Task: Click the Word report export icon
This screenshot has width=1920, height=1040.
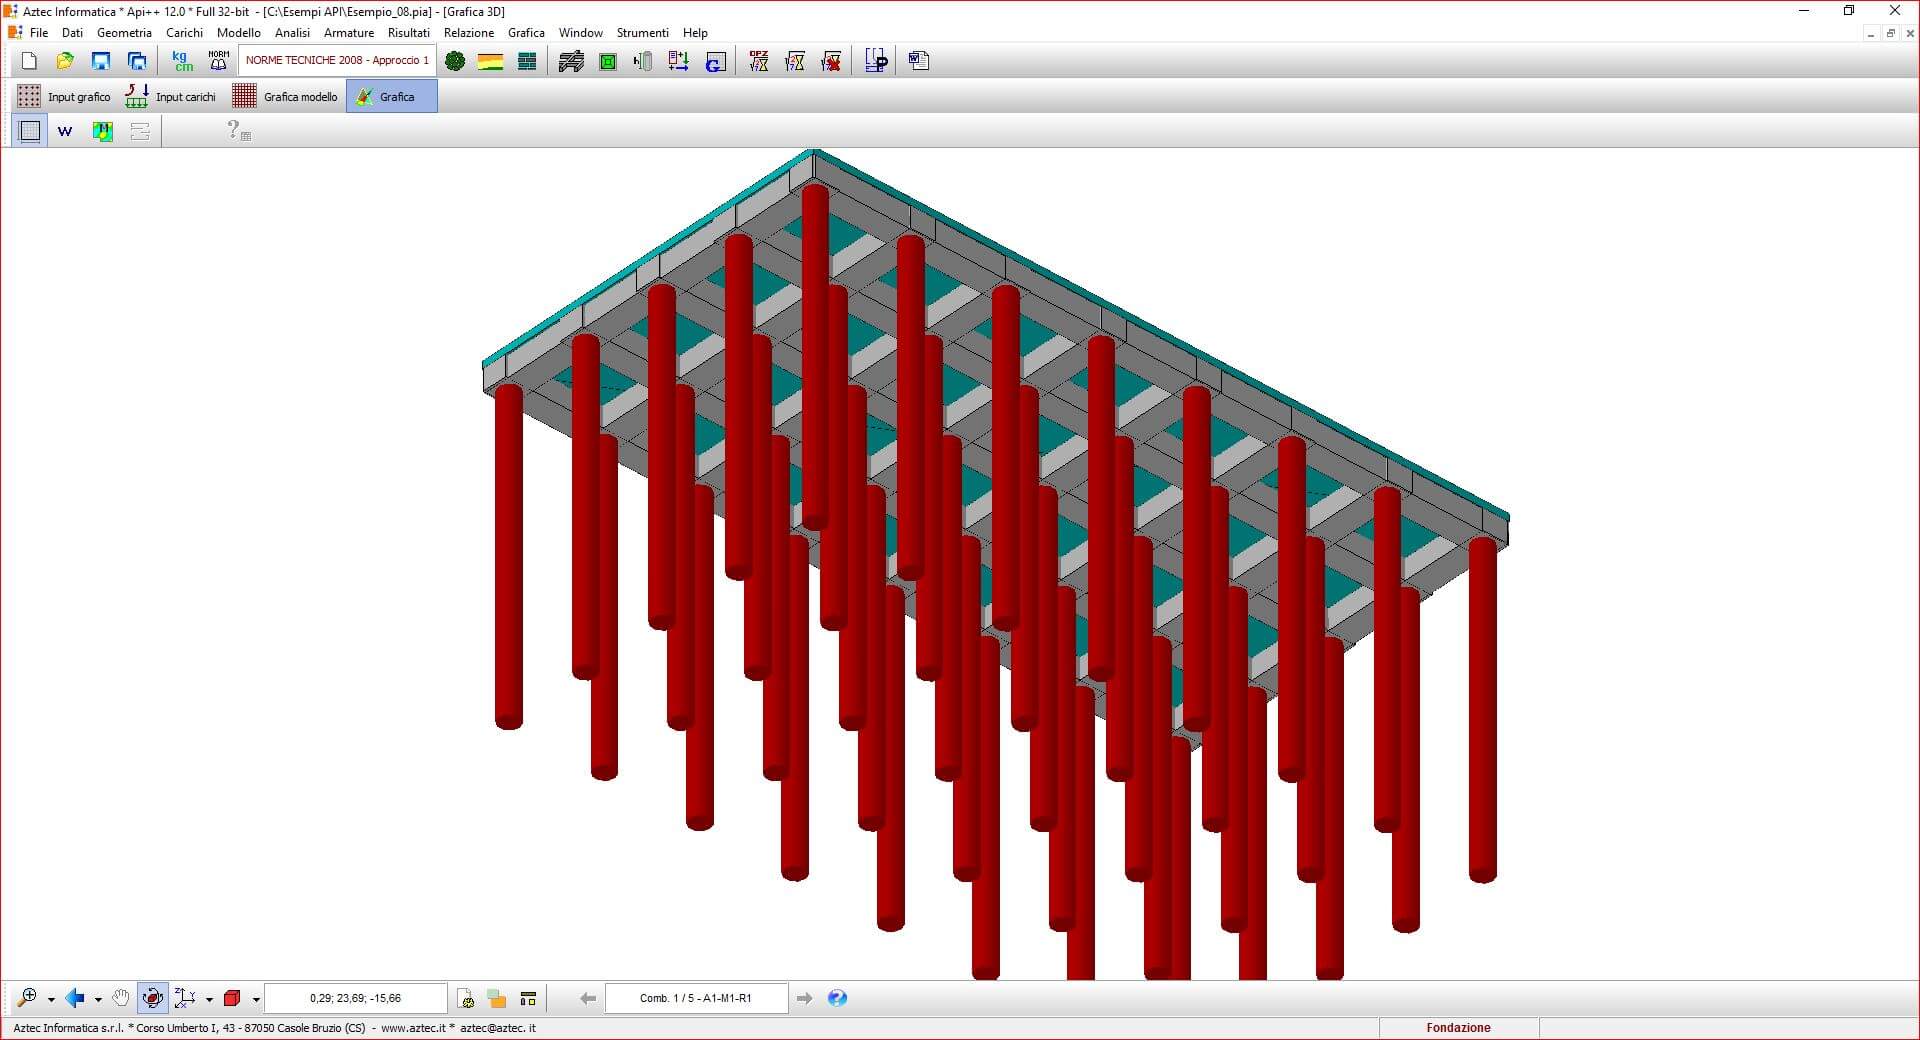Action: [x=65, y=131]
